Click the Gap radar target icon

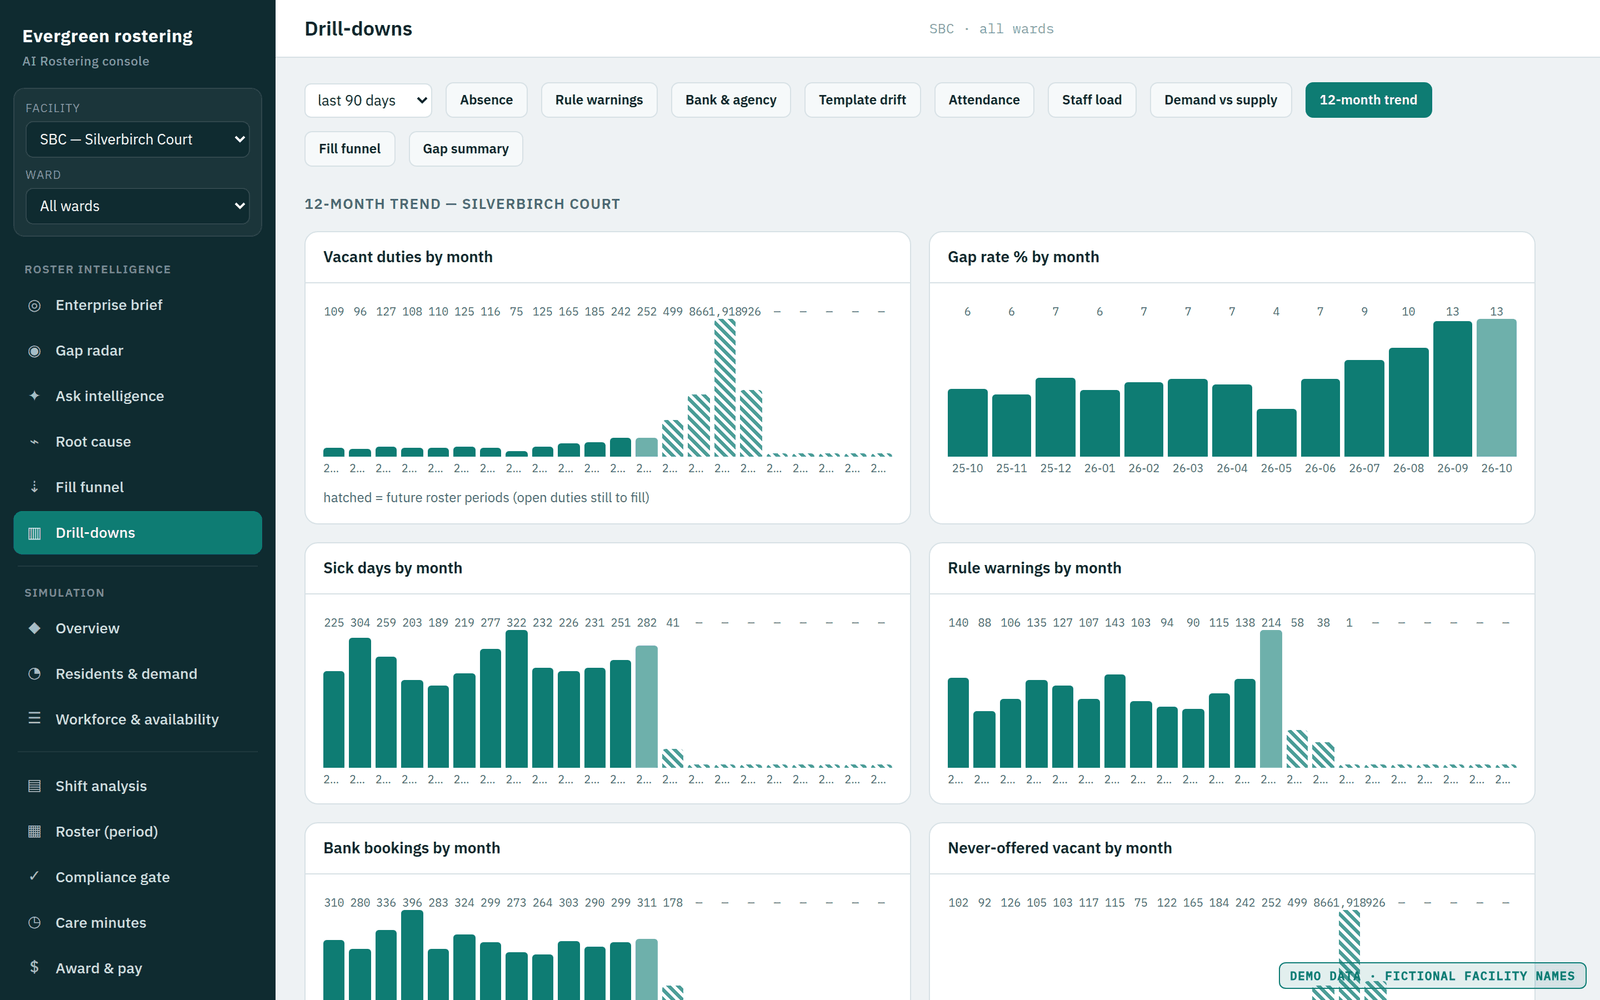click(34, 351)
